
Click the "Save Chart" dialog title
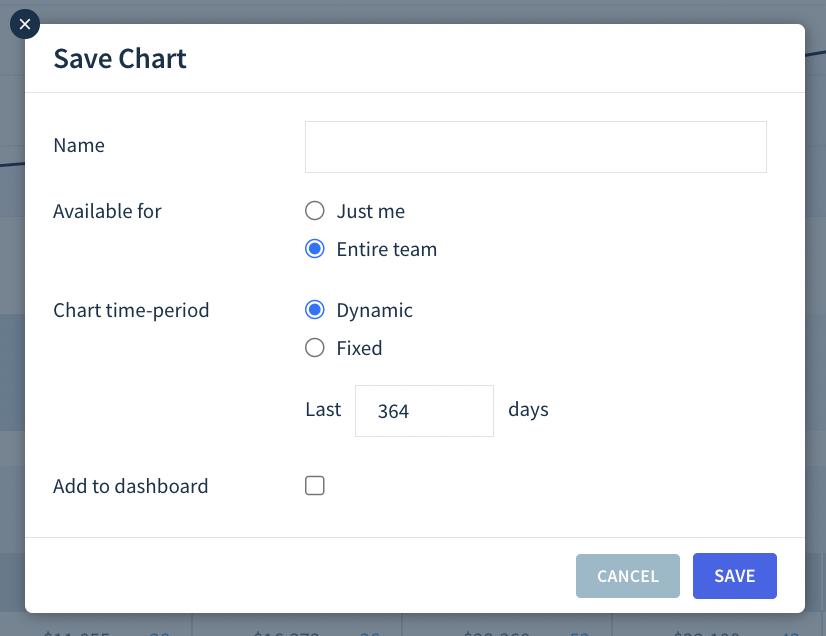(x=120, y=58)
